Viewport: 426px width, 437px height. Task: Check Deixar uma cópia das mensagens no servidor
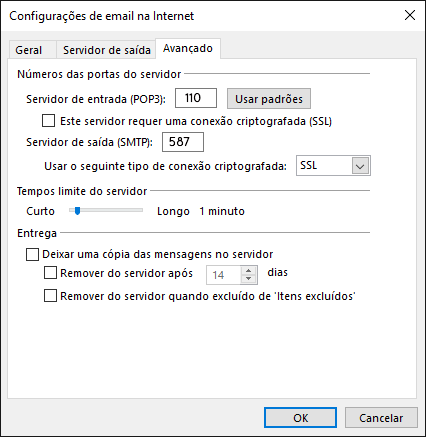[32, 254]
